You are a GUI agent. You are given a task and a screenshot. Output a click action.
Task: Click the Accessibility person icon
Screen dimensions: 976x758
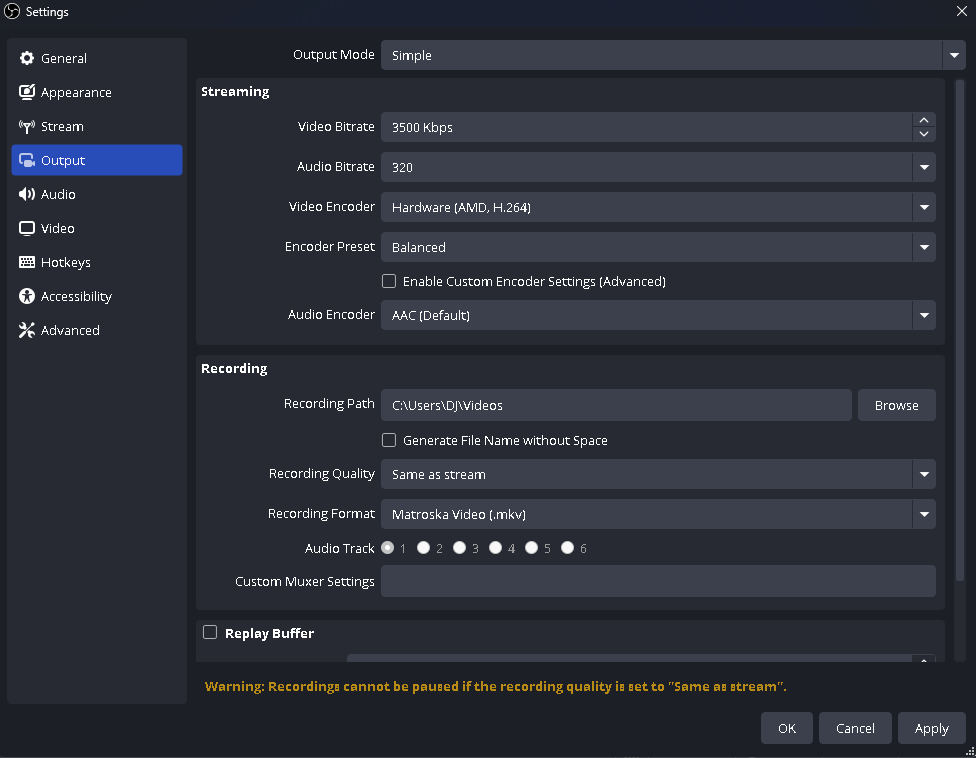(27, 296)
